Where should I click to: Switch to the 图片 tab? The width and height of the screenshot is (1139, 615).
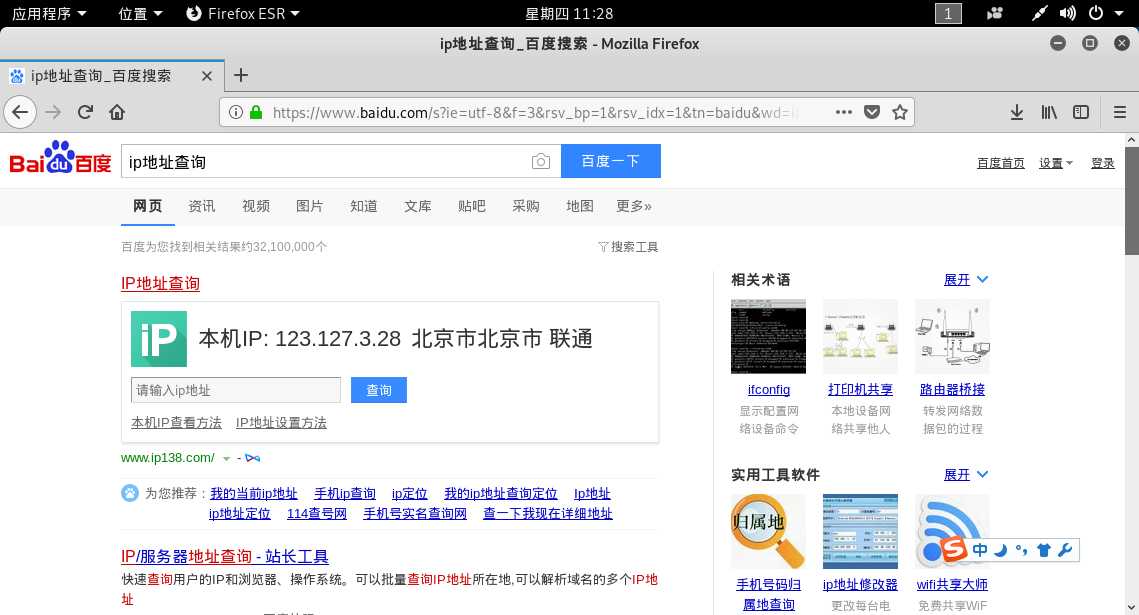pos(309,206)
